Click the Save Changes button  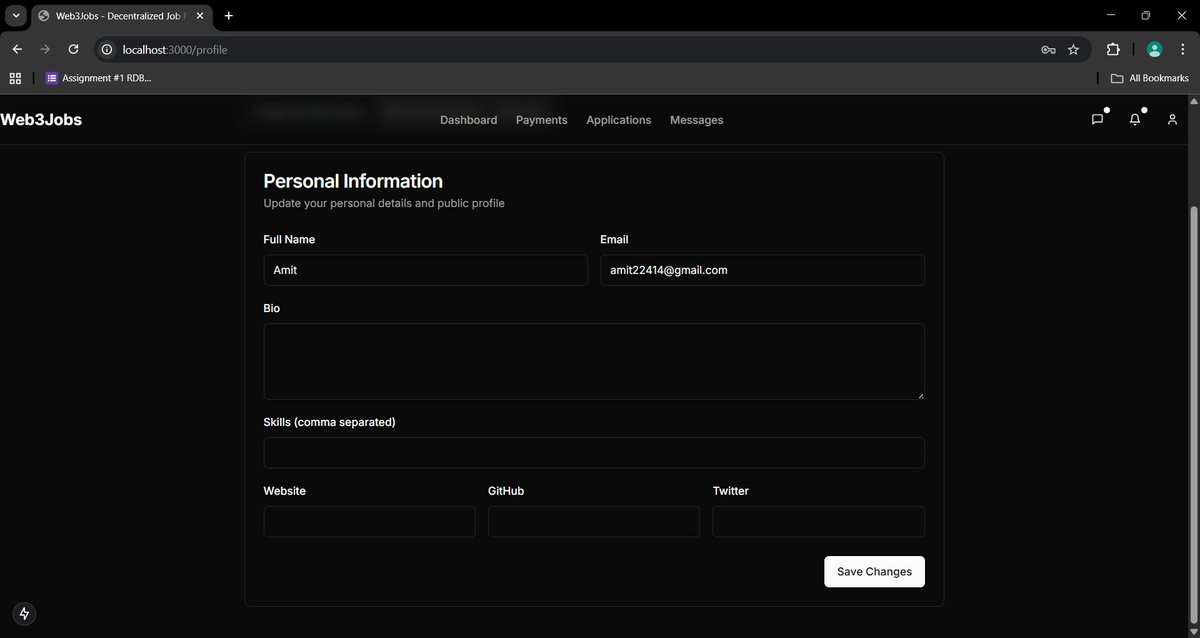(874, 571)
